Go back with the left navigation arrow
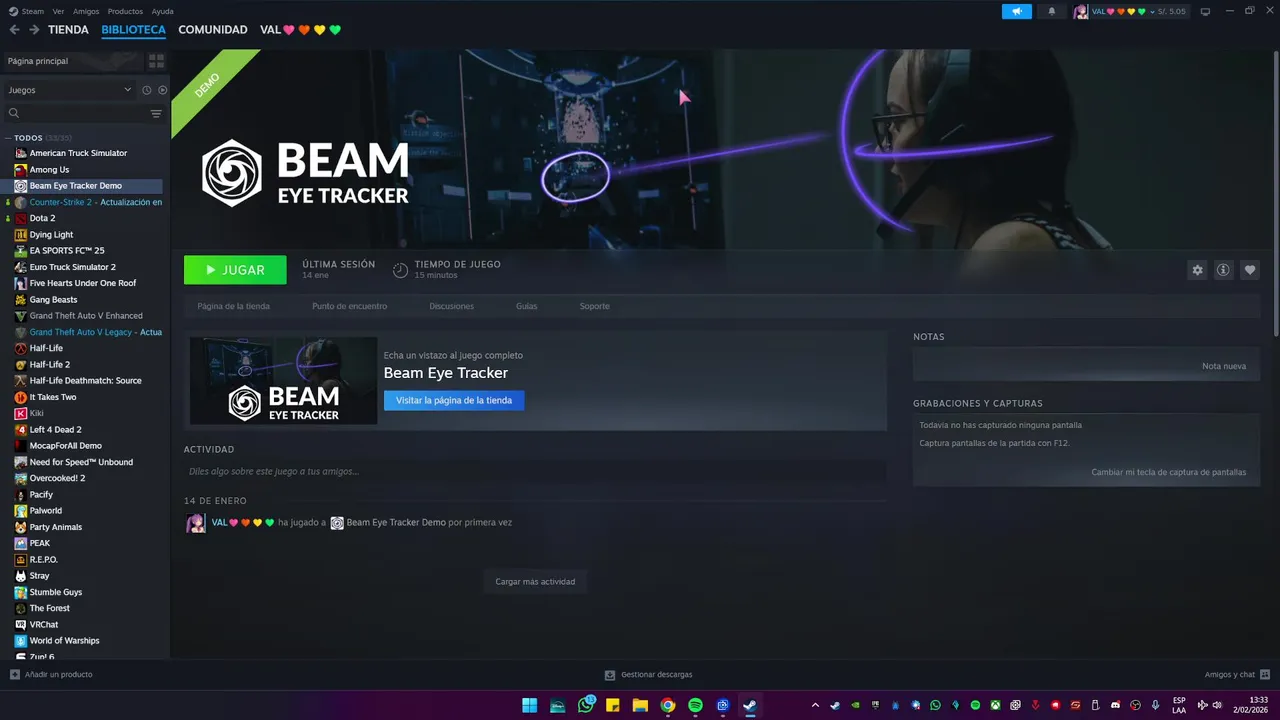The width and height of the screenshot is (1280, 720). 14,30
